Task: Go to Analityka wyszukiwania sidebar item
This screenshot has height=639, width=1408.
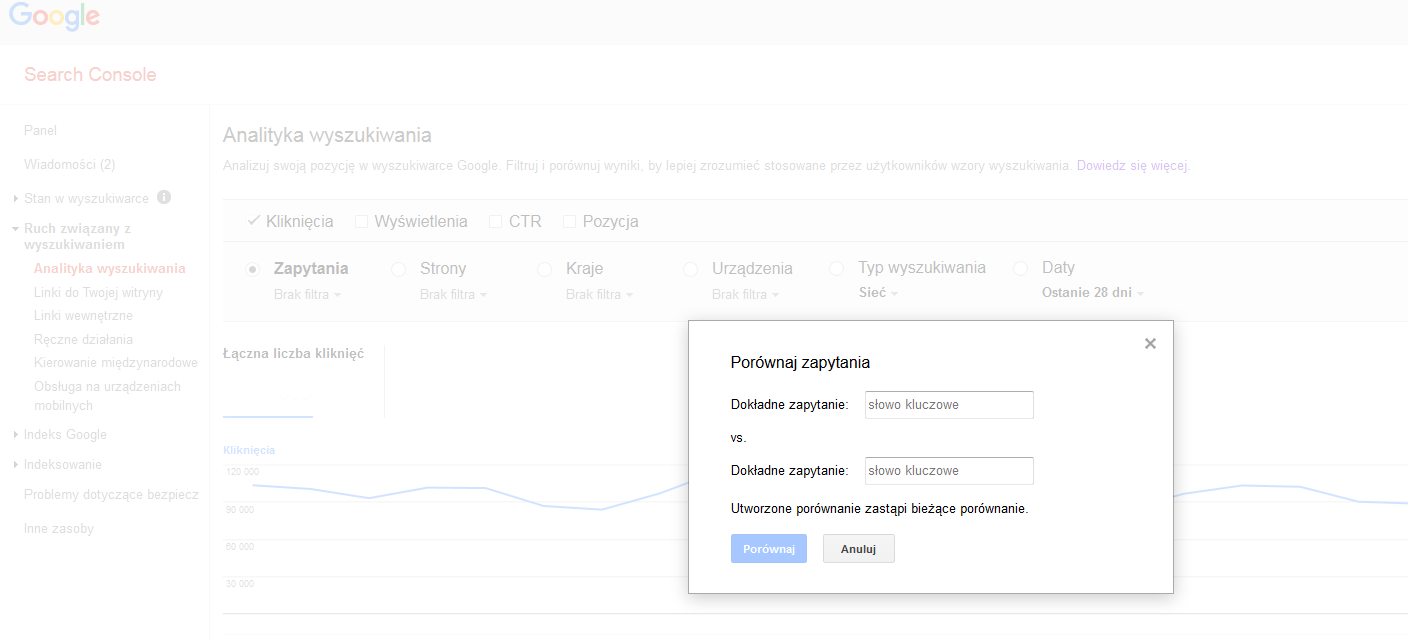Action: [110, 268]
